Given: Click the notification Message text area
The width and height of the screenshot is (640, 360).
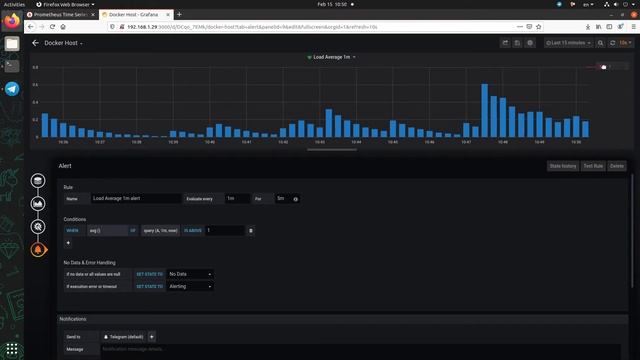Looking at the screenshot, I should pos(361,351).
